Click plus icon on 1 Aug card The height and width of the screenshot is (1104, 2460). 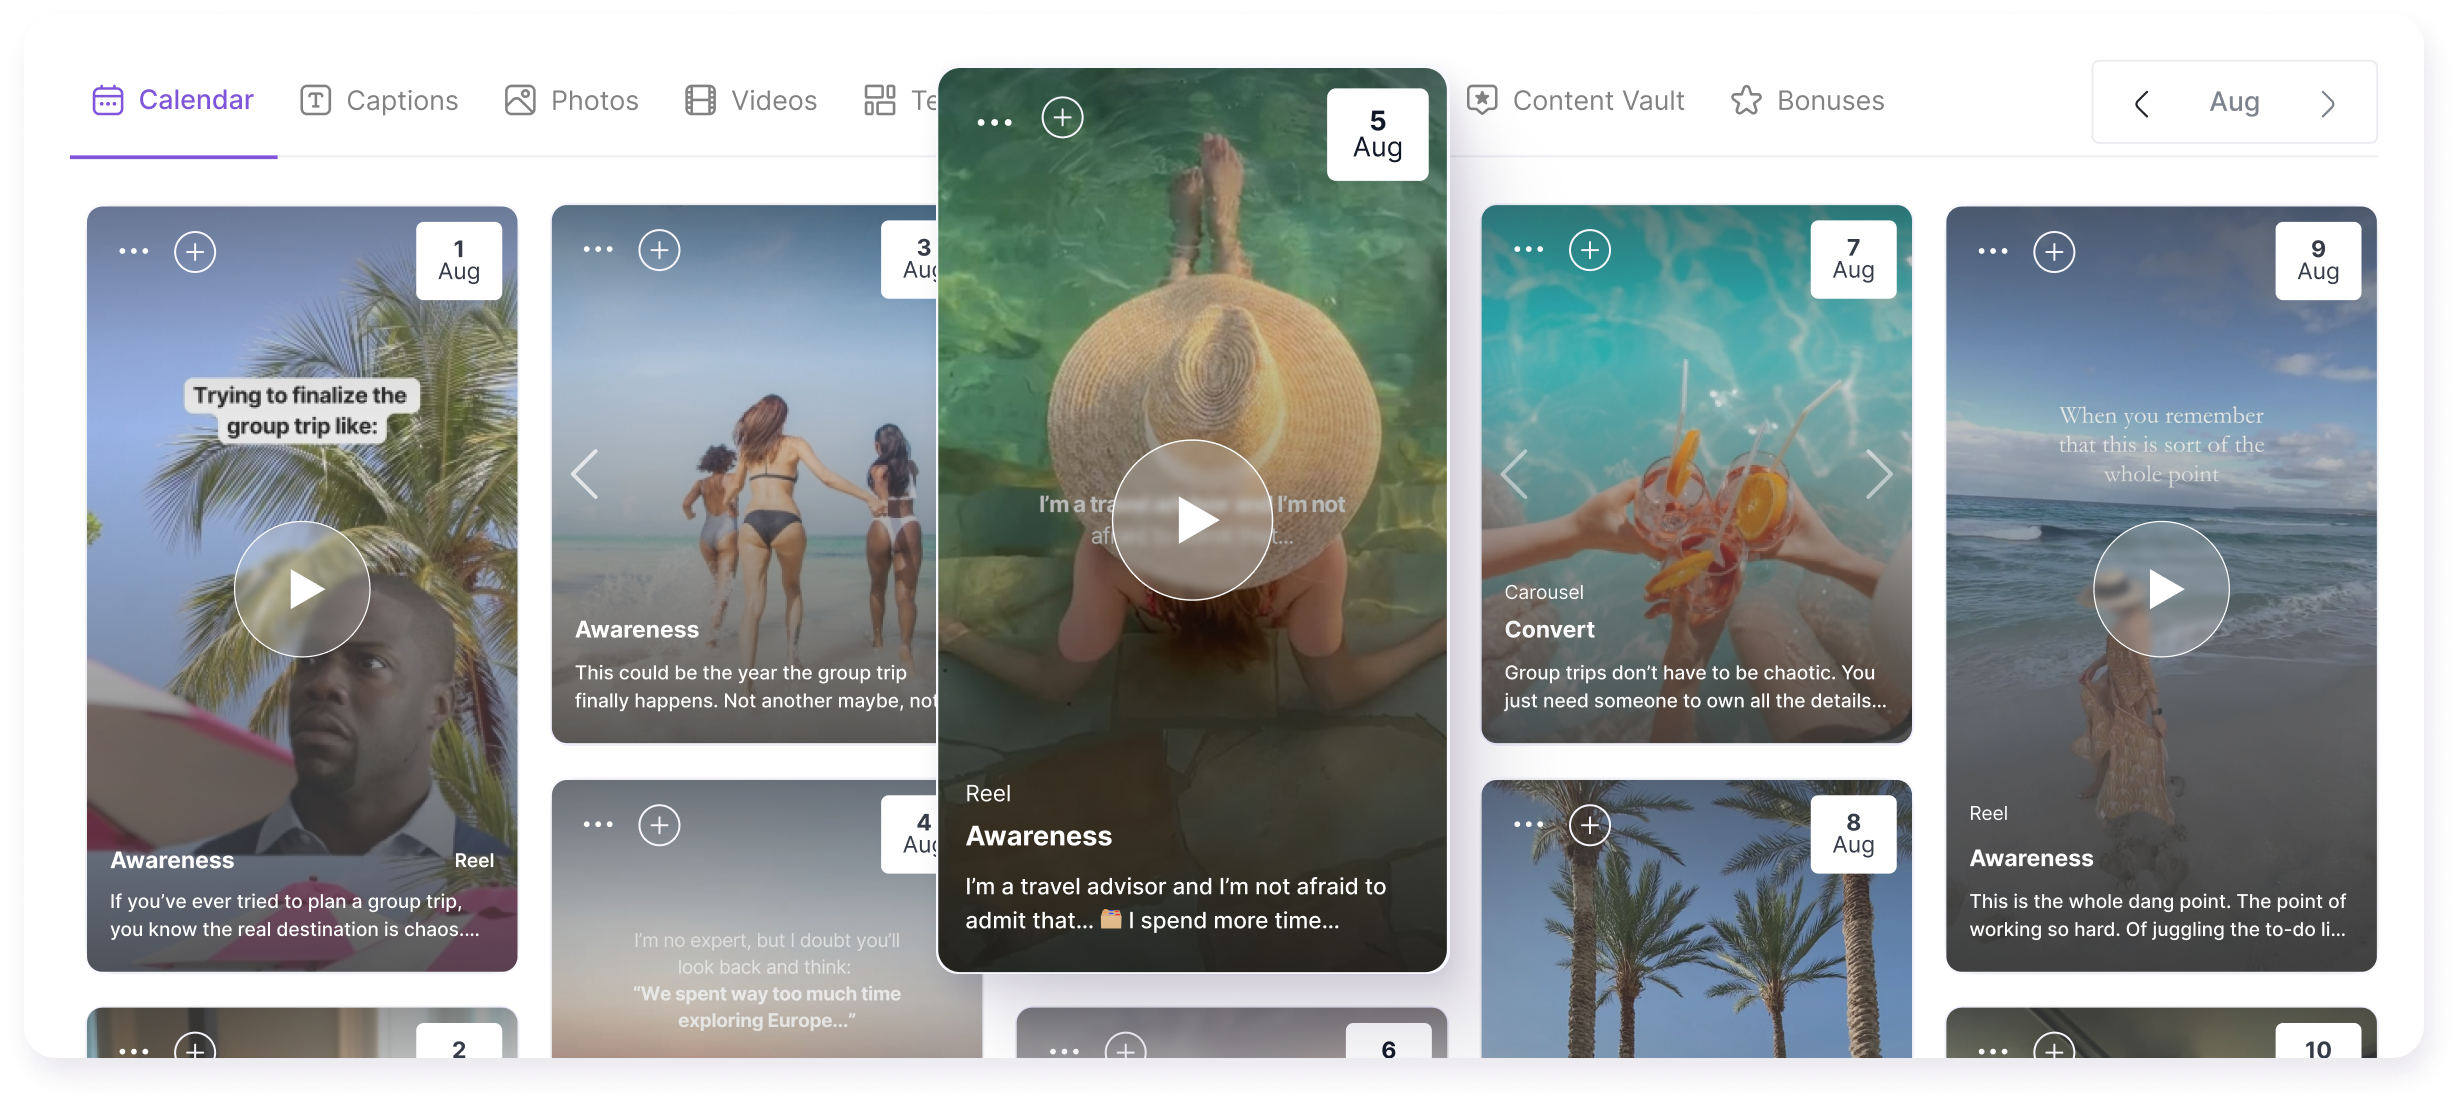click(x=195, y=252)
